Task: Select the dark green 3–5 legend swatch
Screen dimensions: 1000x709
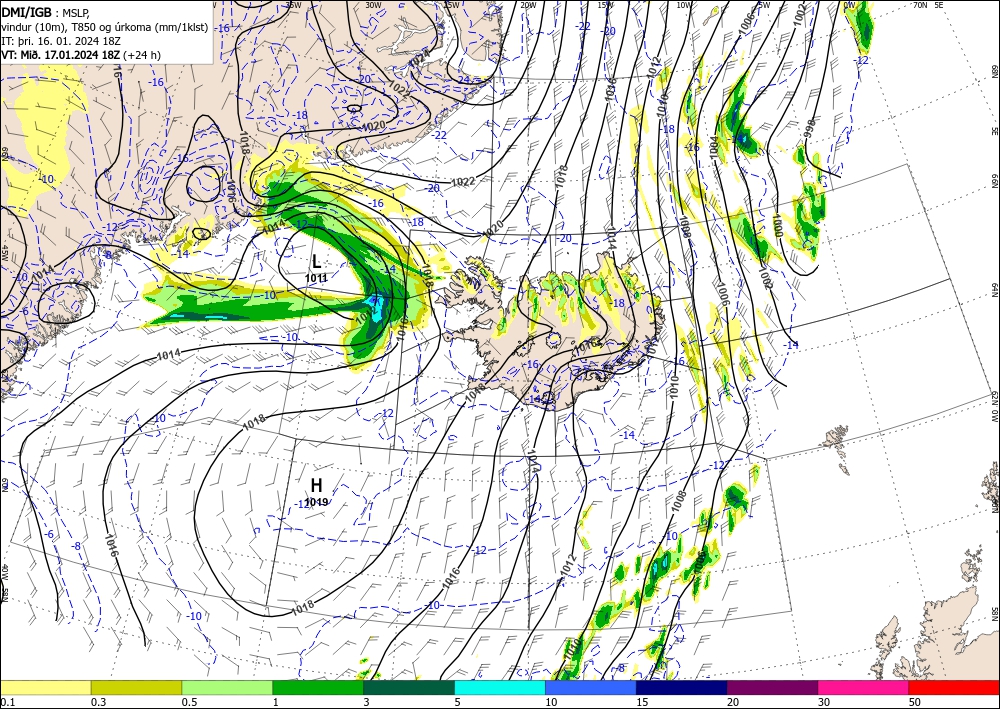Action: [x=409, y=687]
